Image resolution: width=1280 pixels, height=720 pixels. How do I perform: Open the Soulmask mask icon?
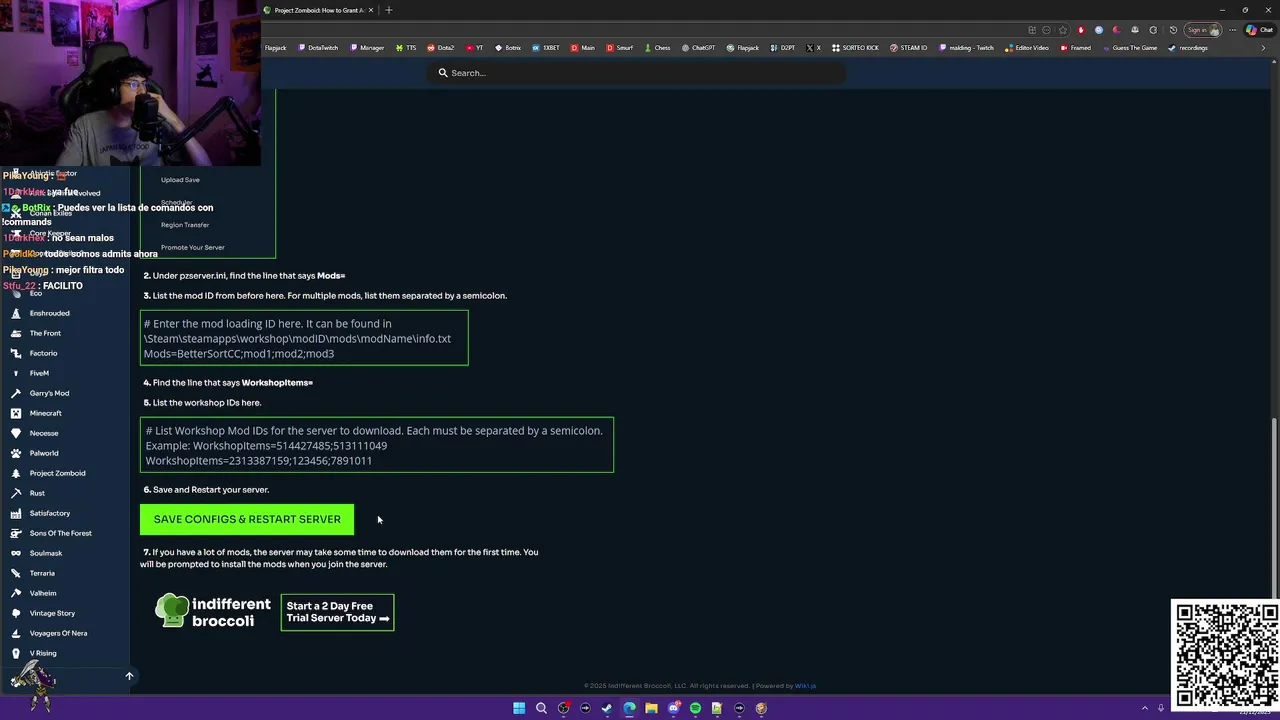16,553
